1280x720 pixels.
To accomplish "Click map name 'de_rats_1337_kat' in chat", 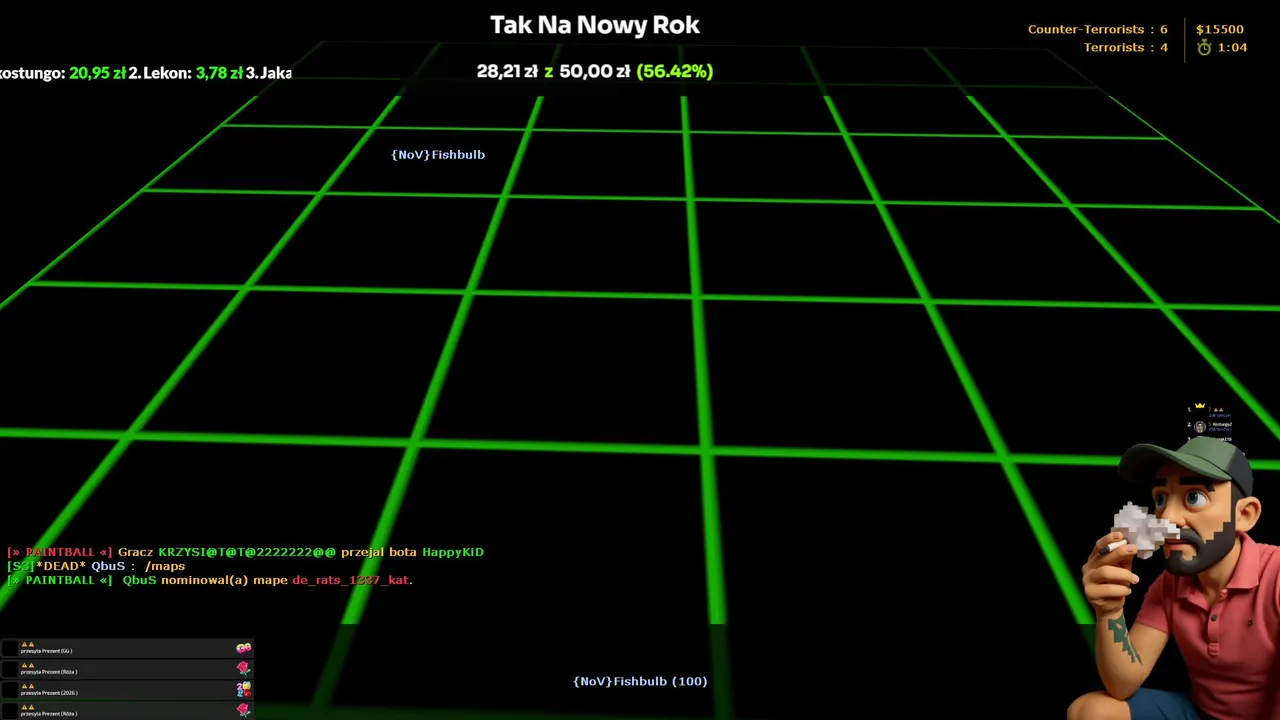I will click(x=350, y=580).
